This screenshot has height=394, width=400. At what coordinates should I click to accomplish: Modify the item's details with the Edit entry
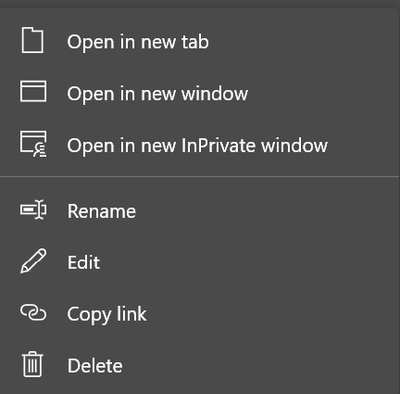pyautogui.click(x=200, y=262)
